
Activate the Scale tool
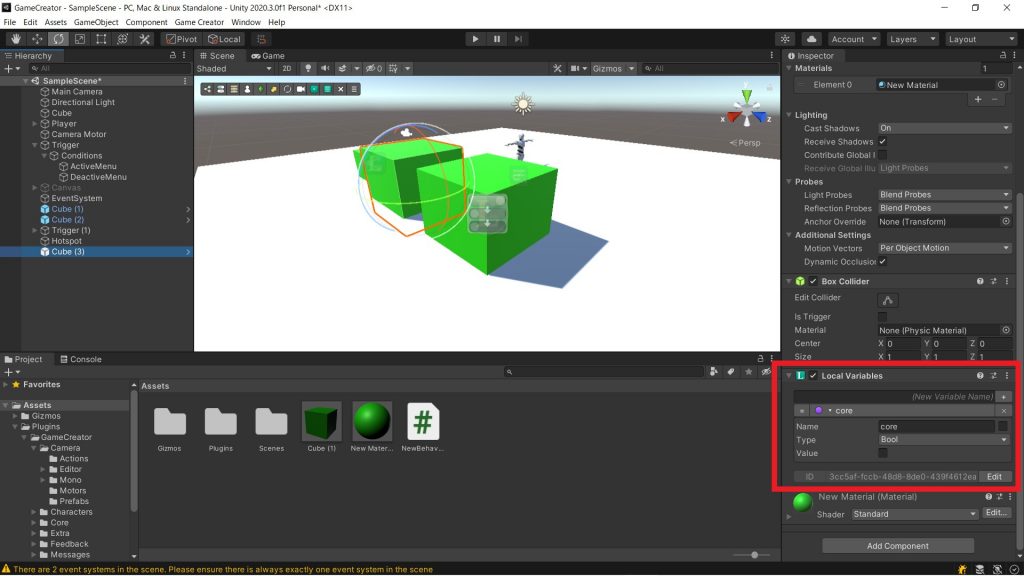79,38
